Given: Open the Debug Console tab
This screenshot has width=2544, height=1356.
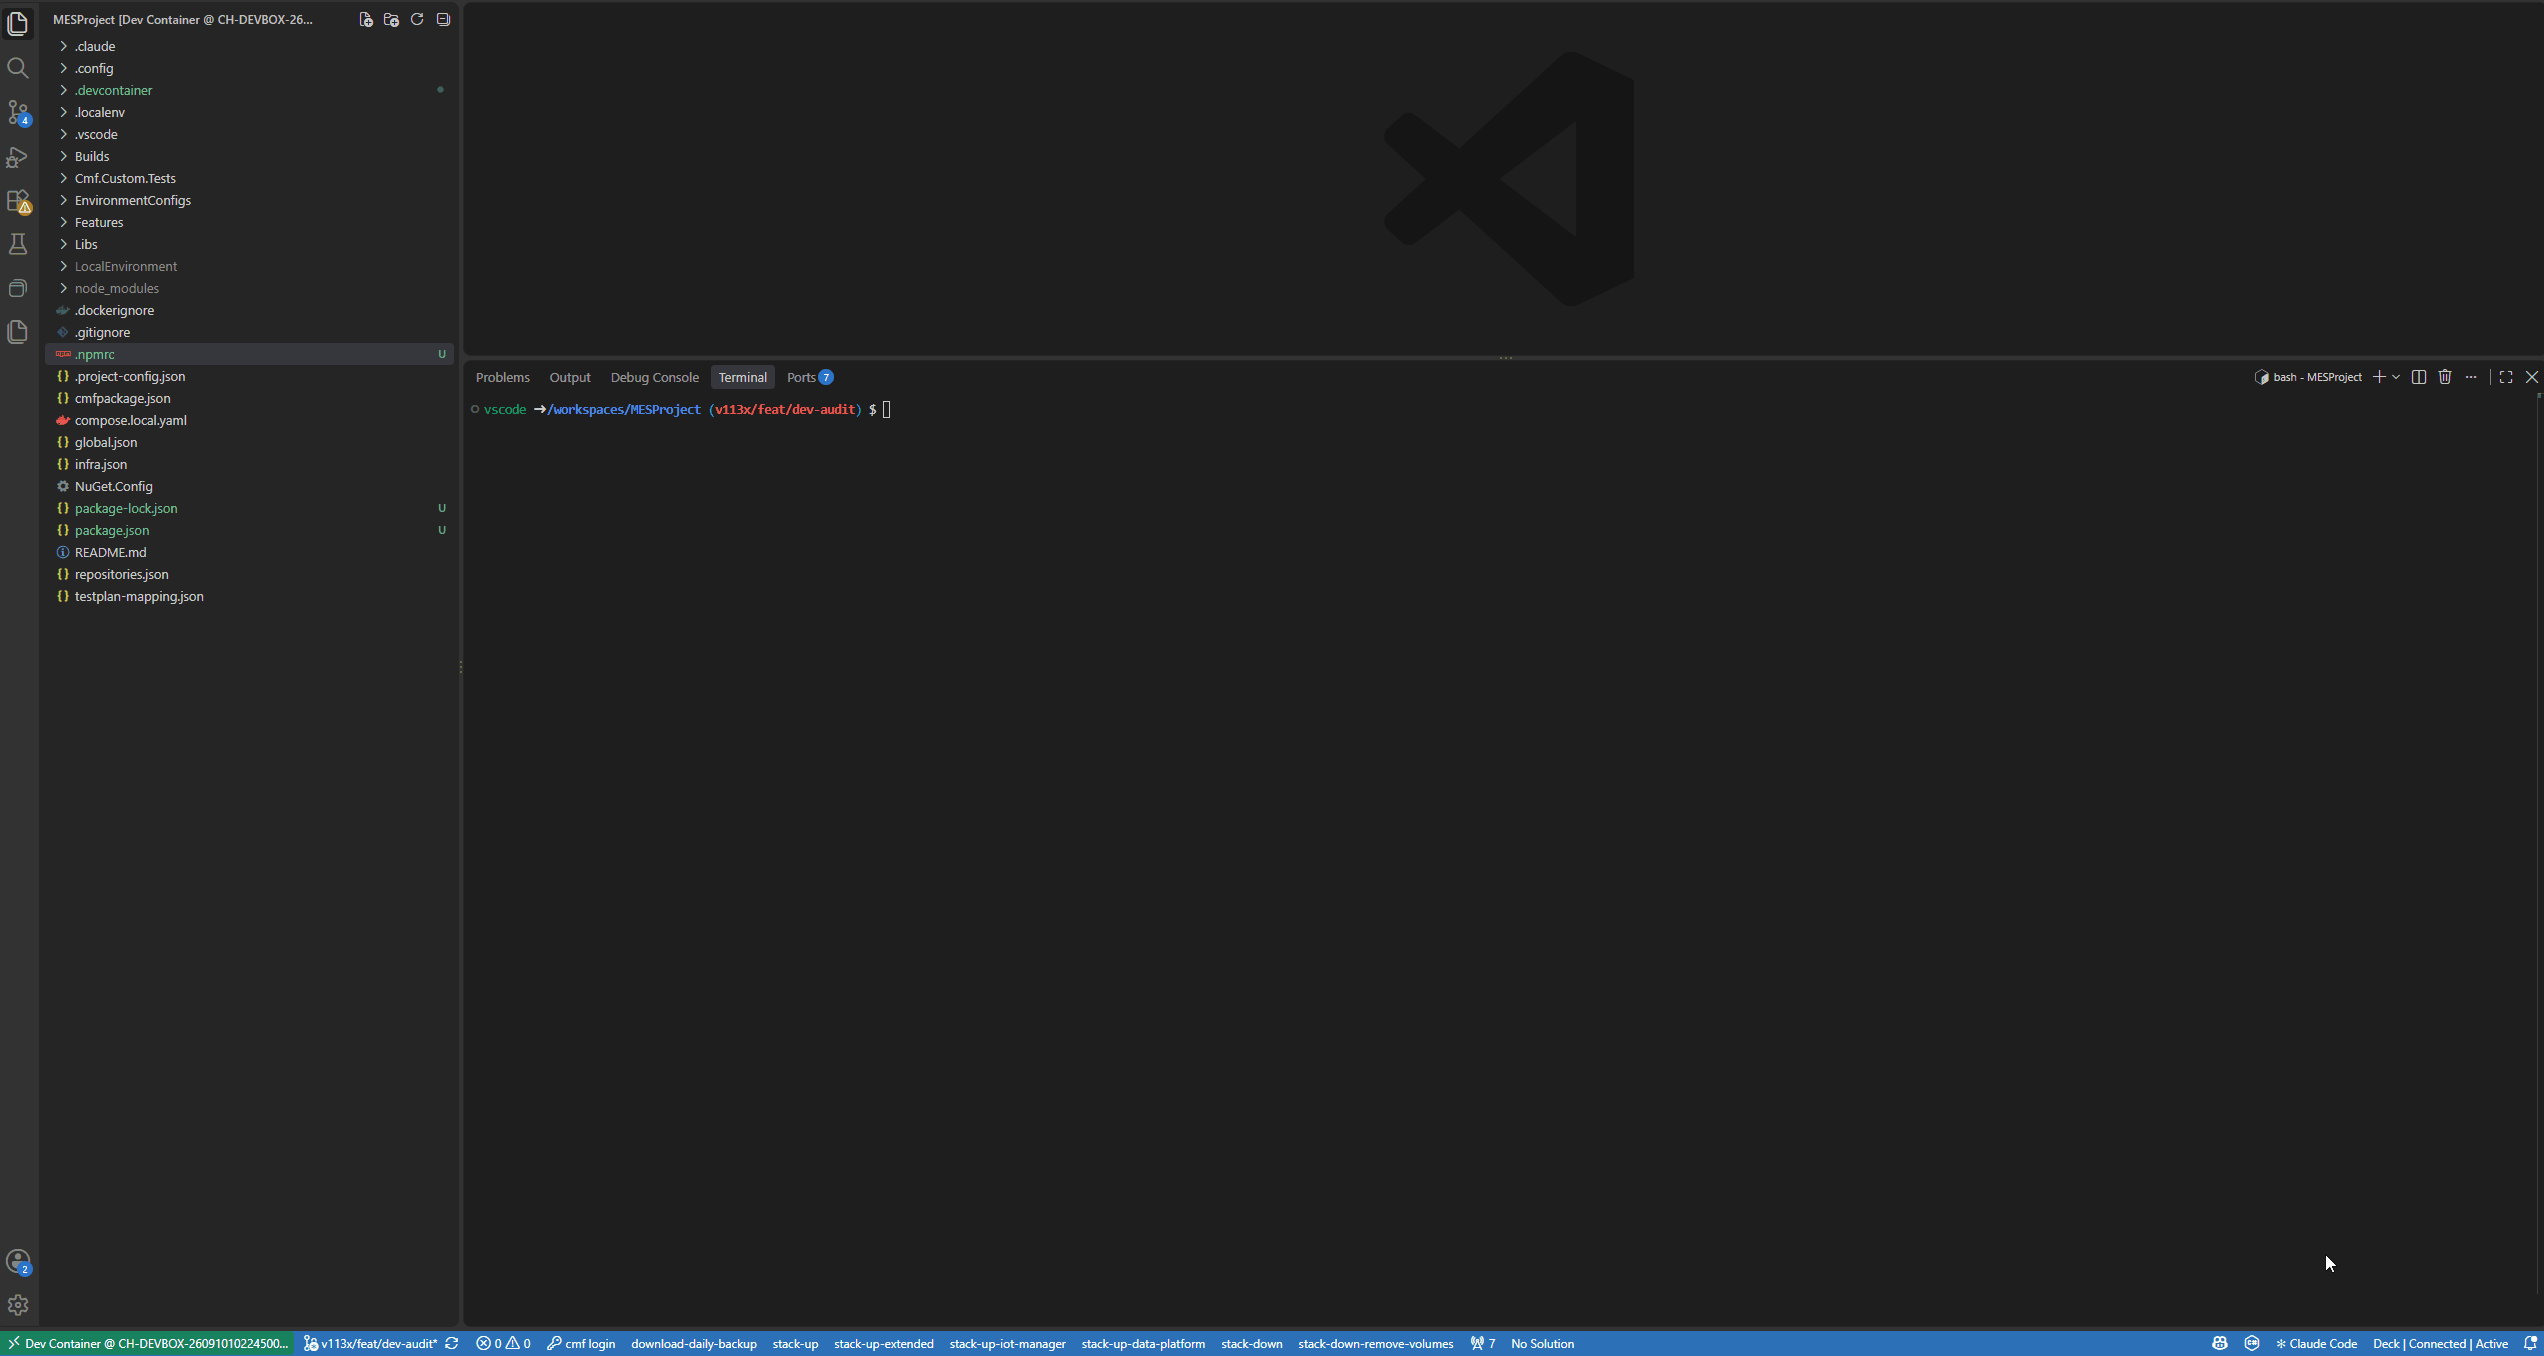Looking at the screenshot, I should coord(654,377).
